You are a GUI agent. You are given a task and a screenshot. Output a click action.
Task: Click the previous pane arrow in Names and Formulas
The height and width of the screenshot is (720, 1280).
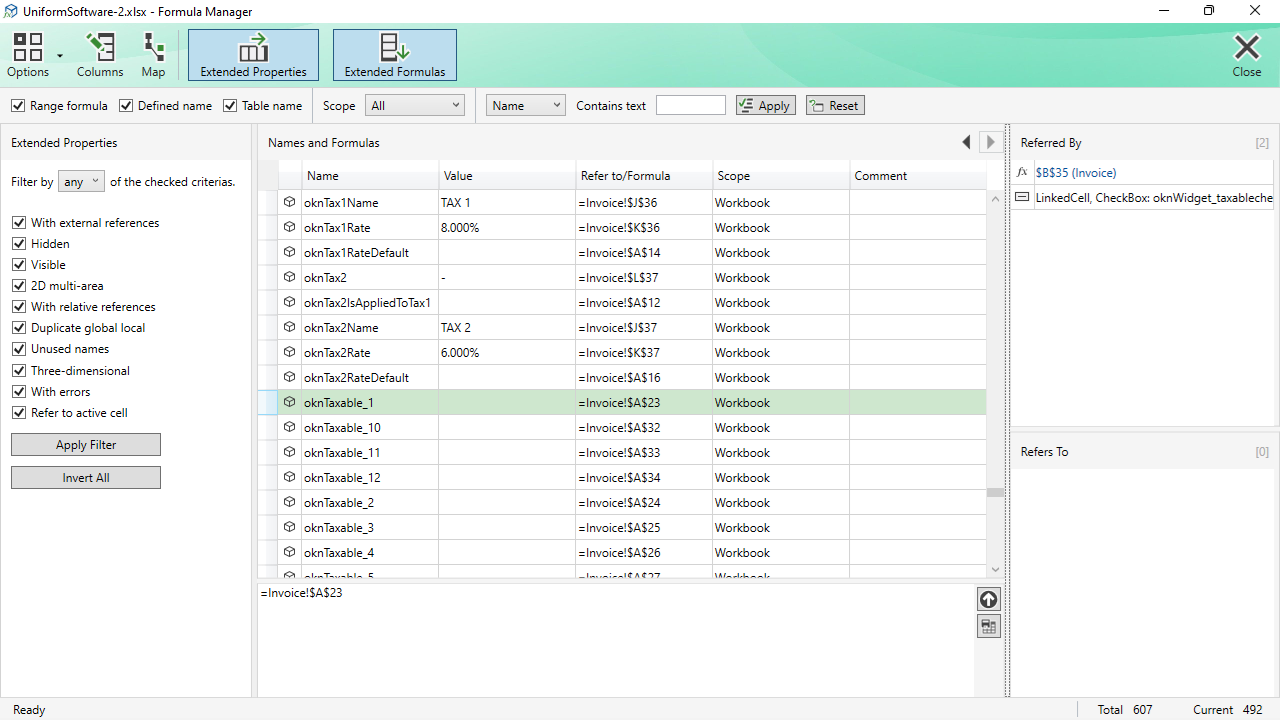[x=966, y=142]
